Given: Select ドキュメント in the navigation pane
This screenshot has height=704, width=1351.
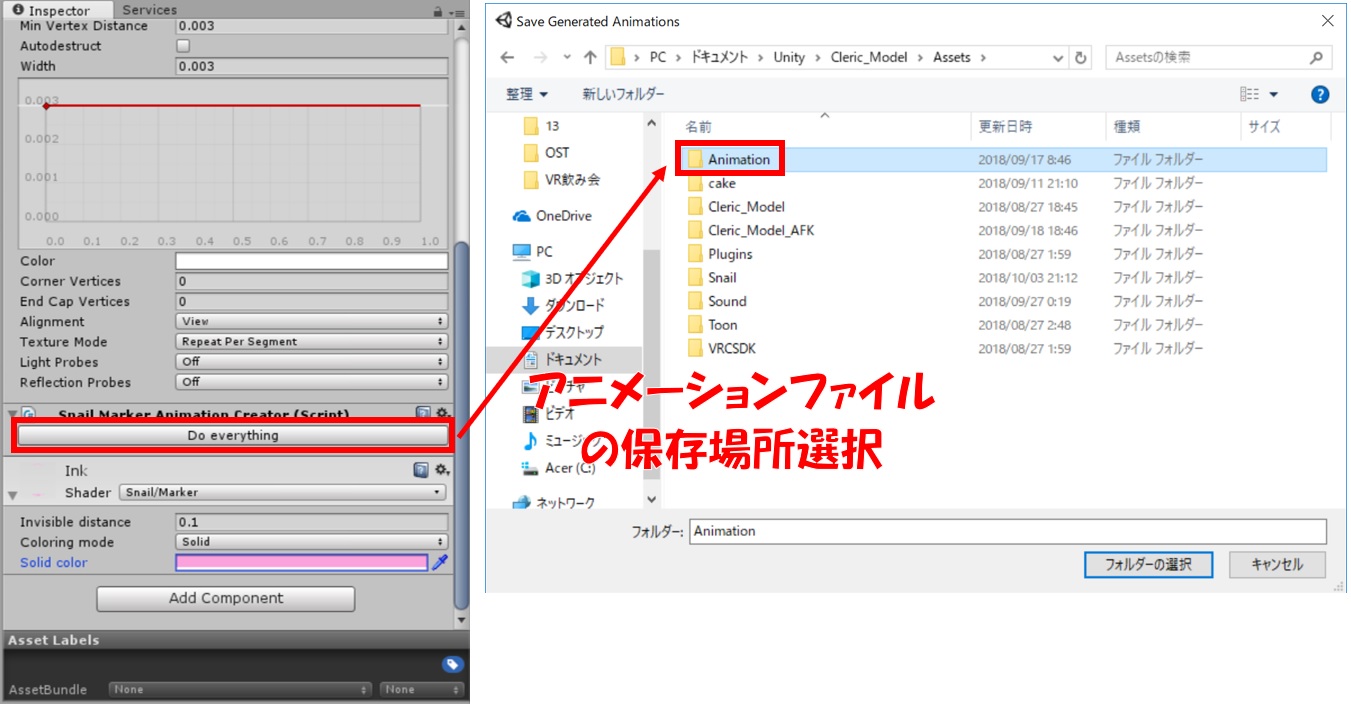Looking at the screenshot, I should 573,359.
